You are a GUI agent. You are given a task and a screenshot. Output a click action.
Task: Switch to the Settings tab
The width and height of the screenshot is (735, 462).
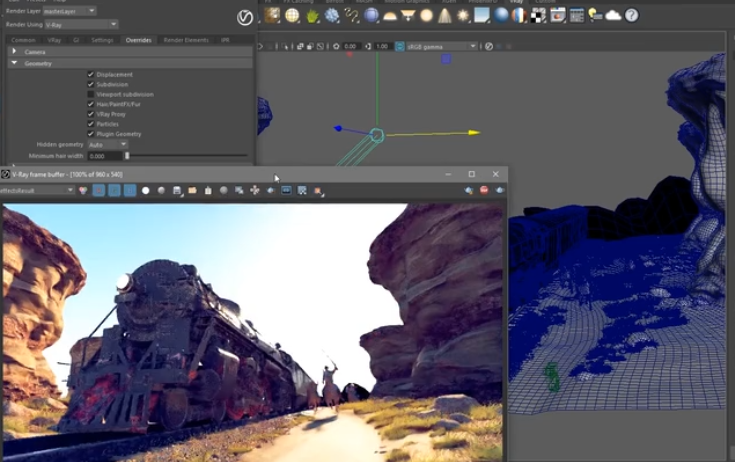pyautogui.click(x=102, y=40)
